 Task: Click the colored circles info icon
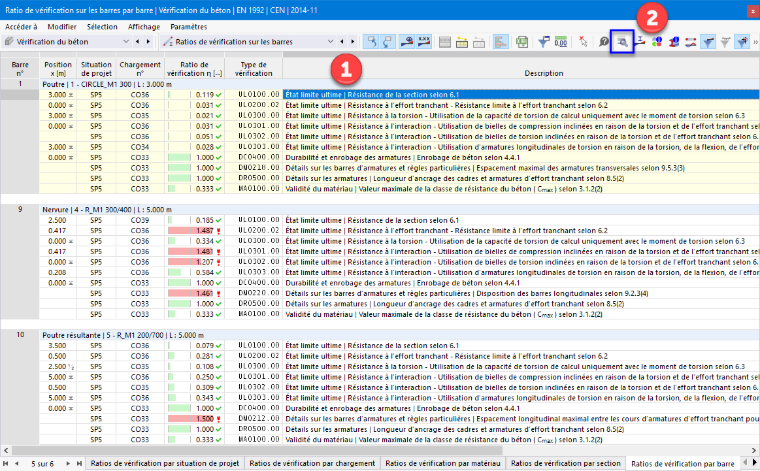pyautogui.click(x=657, y=42)
